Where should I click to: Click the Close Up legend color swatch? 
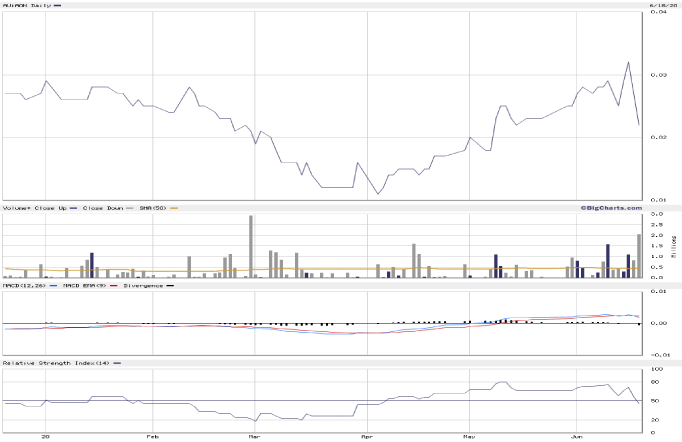click(75, 208)
